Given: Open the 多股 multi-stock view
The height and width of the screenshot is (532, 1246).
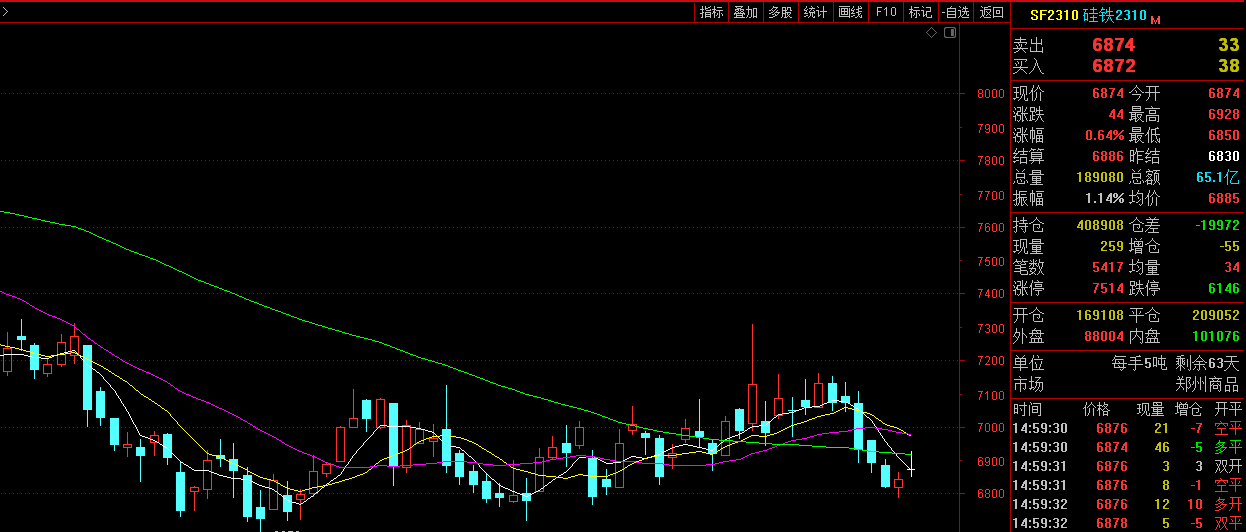Looking at the screenshot, I should click(x=780, y=12).
